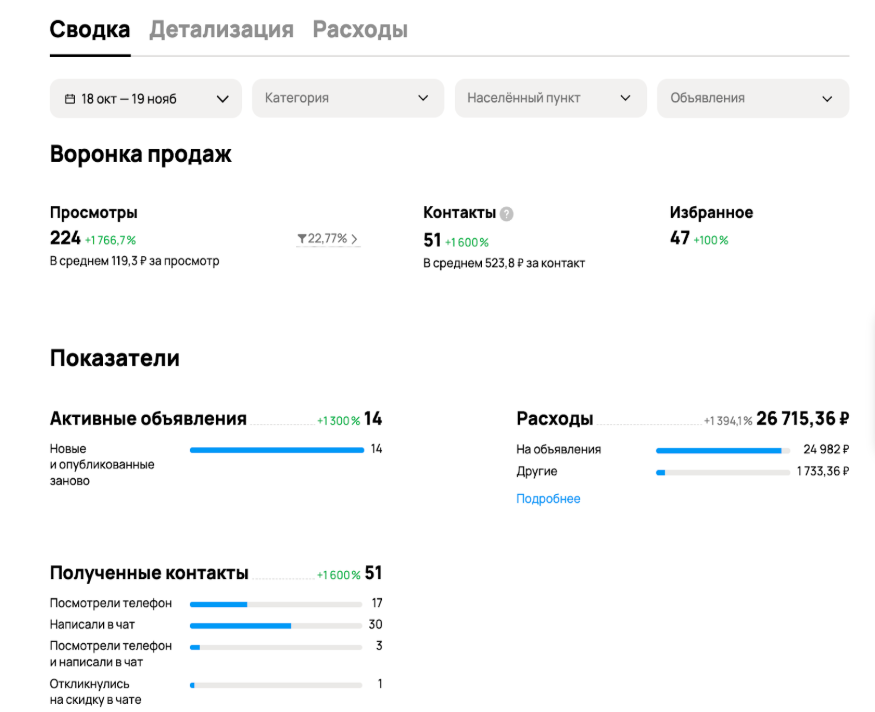Viewport: 875px width, 712px height.
Task: Click the first Посмотрели телефон progress bar with value 17
Action: (276, 604)
